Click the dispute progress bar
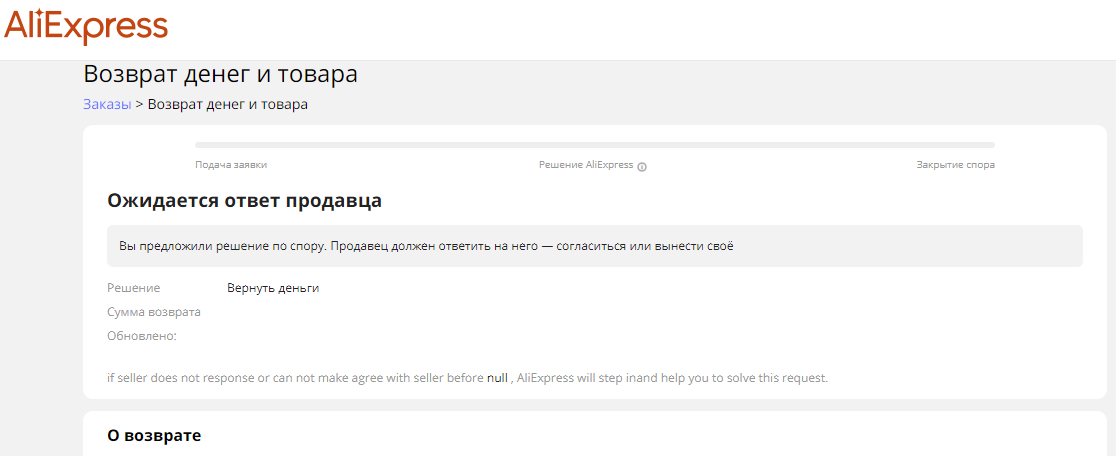Viewport: 1116px width, 456px height. [x=594, y=145]
